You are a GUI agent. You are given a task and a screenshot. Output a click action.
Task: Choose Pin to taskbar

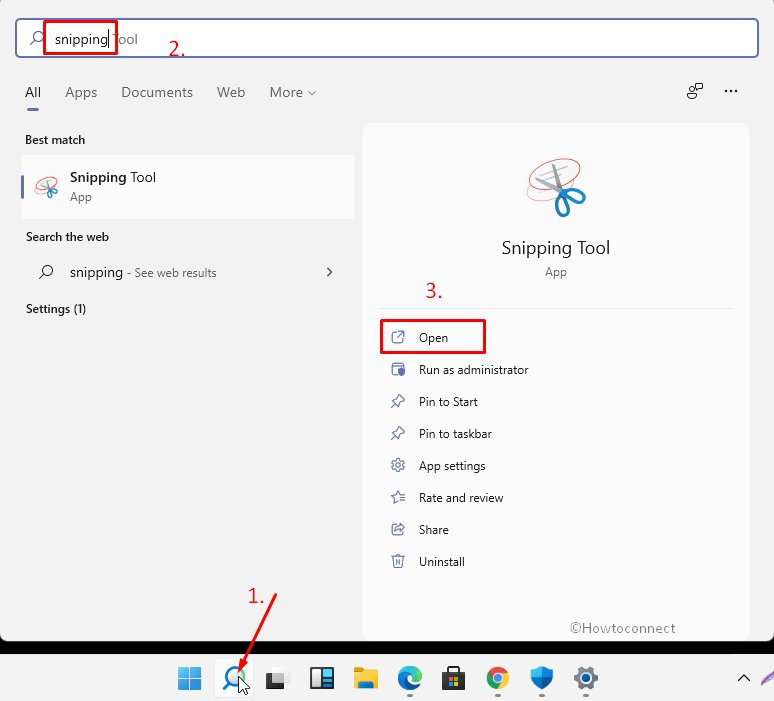[455, 434]
